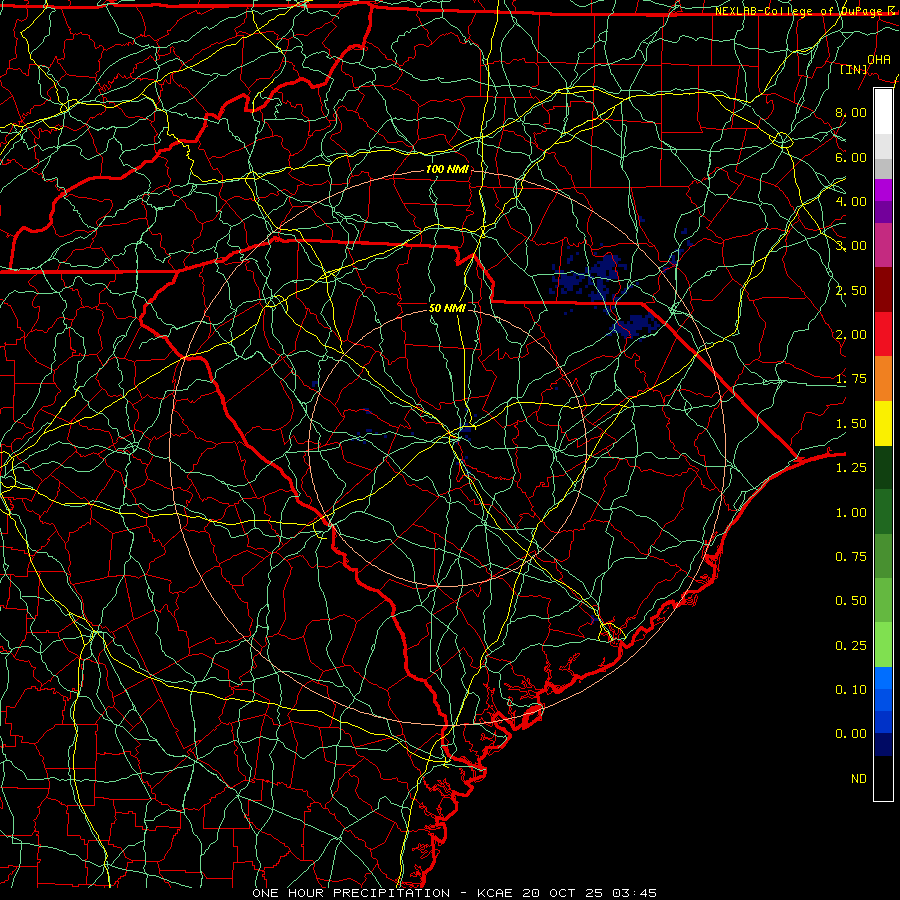This screenshot has width=900, height=900.
Task: Click the '03:45' timestamp in the footer
Action: click(634, 893)
